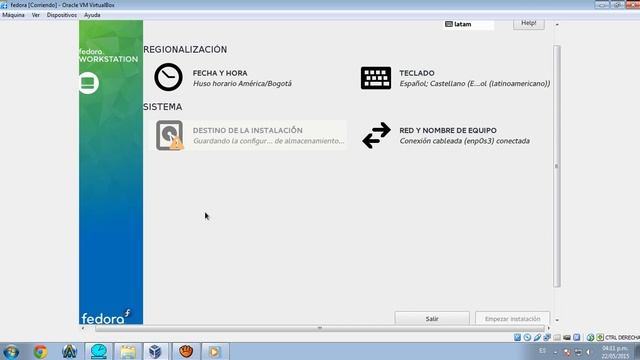Click the installer vertical scrollbar
This screenshot has width=640, height=360.
[557, 166]
